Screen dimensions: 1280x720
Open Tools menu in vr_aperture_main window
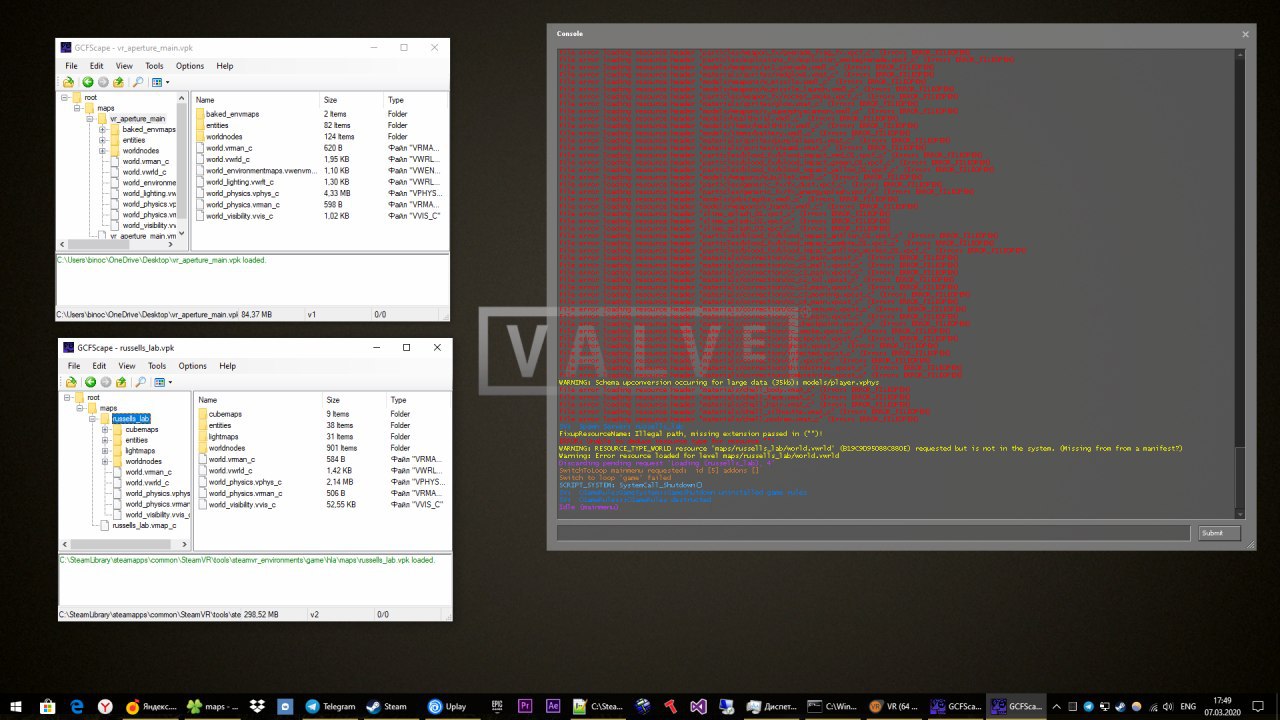(154, 66)
